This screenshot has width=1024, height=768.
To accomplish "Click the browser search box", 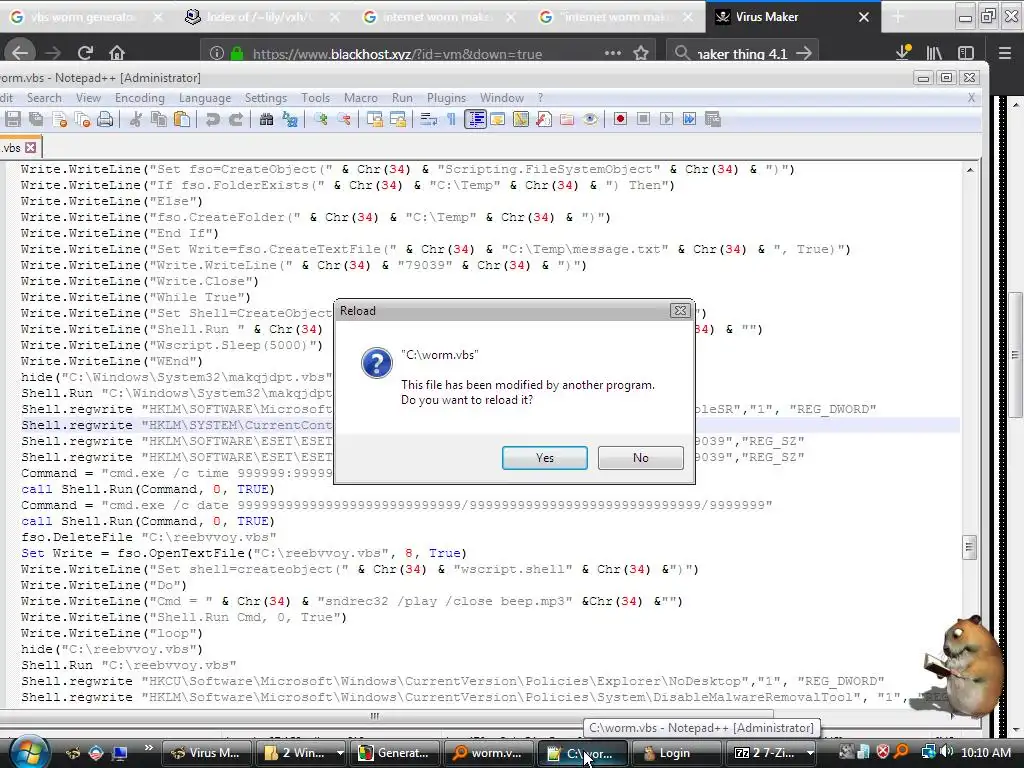I will tap(741, 54).
